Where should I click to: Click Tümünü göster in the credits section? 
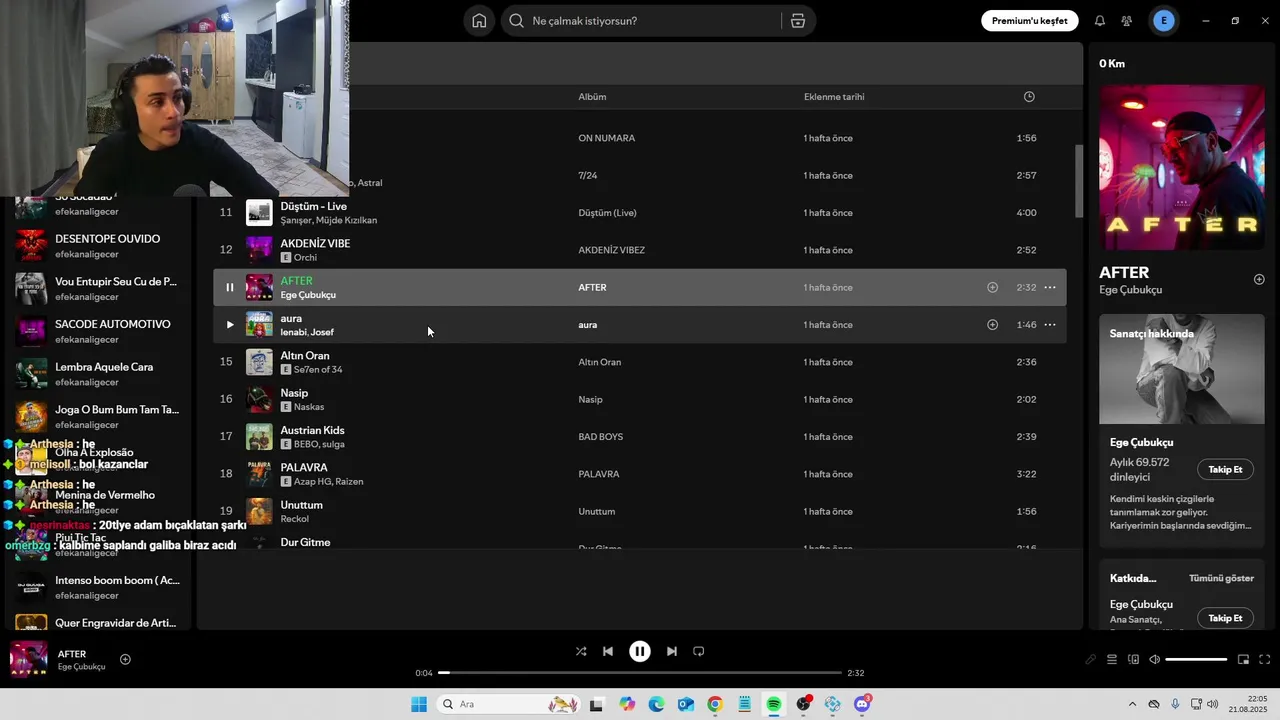(x=1221, y=578)
